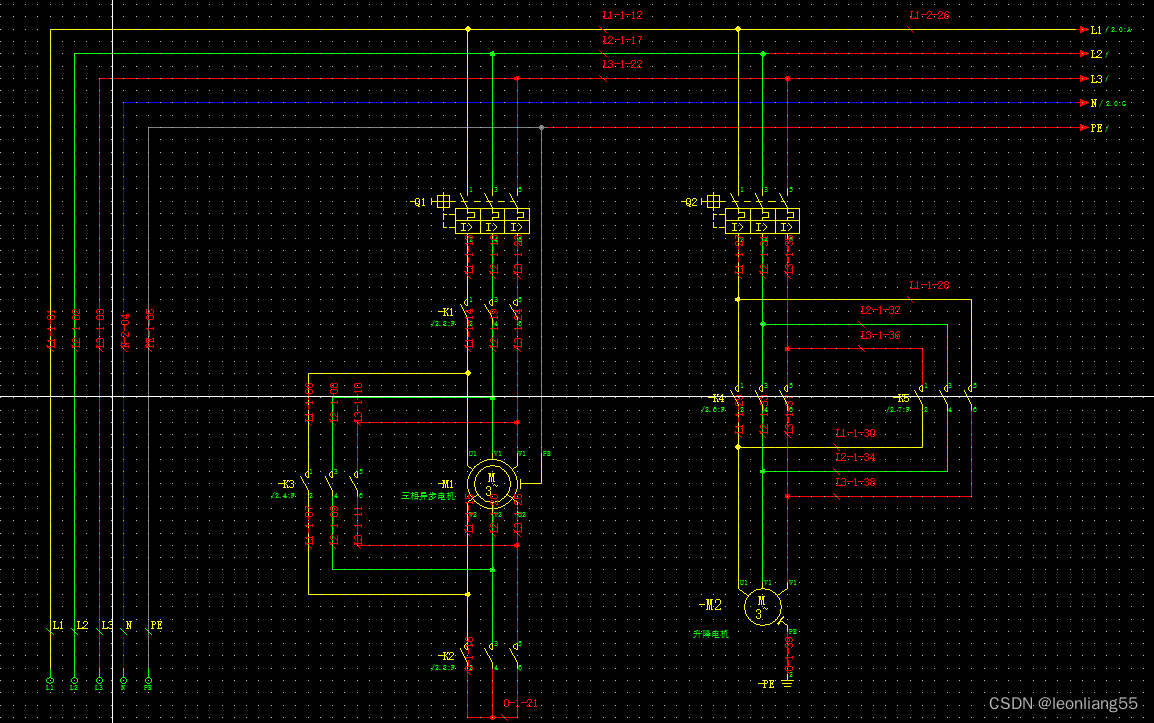Click the yellow L1 junction dot above Q1
Screen dimensions: 1154x723
[x=468, y=29]
